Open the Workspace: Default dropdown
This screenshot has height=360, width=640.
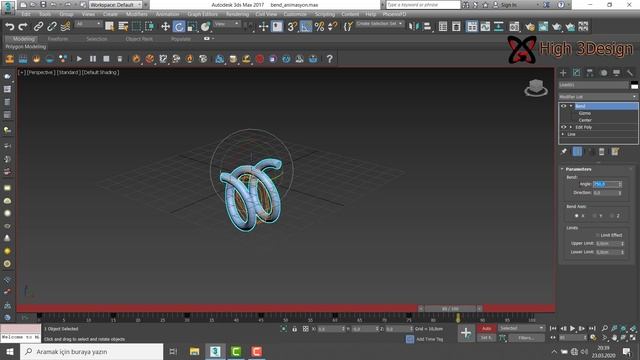pos(116,5)
